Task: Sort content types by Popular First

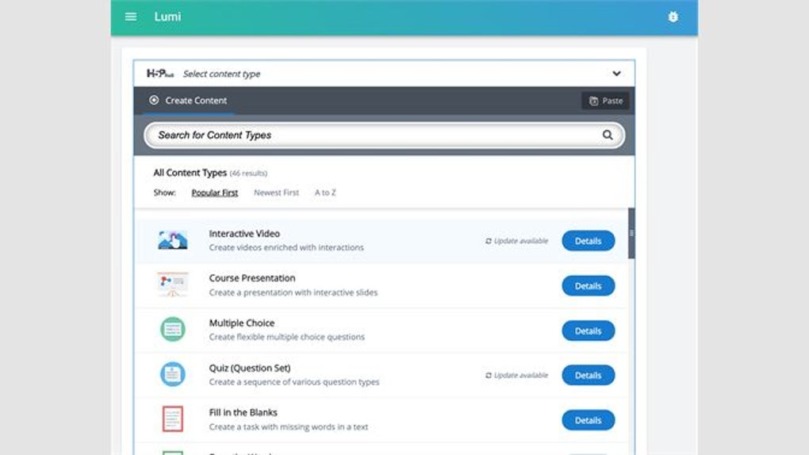Action: click(215, 192)
